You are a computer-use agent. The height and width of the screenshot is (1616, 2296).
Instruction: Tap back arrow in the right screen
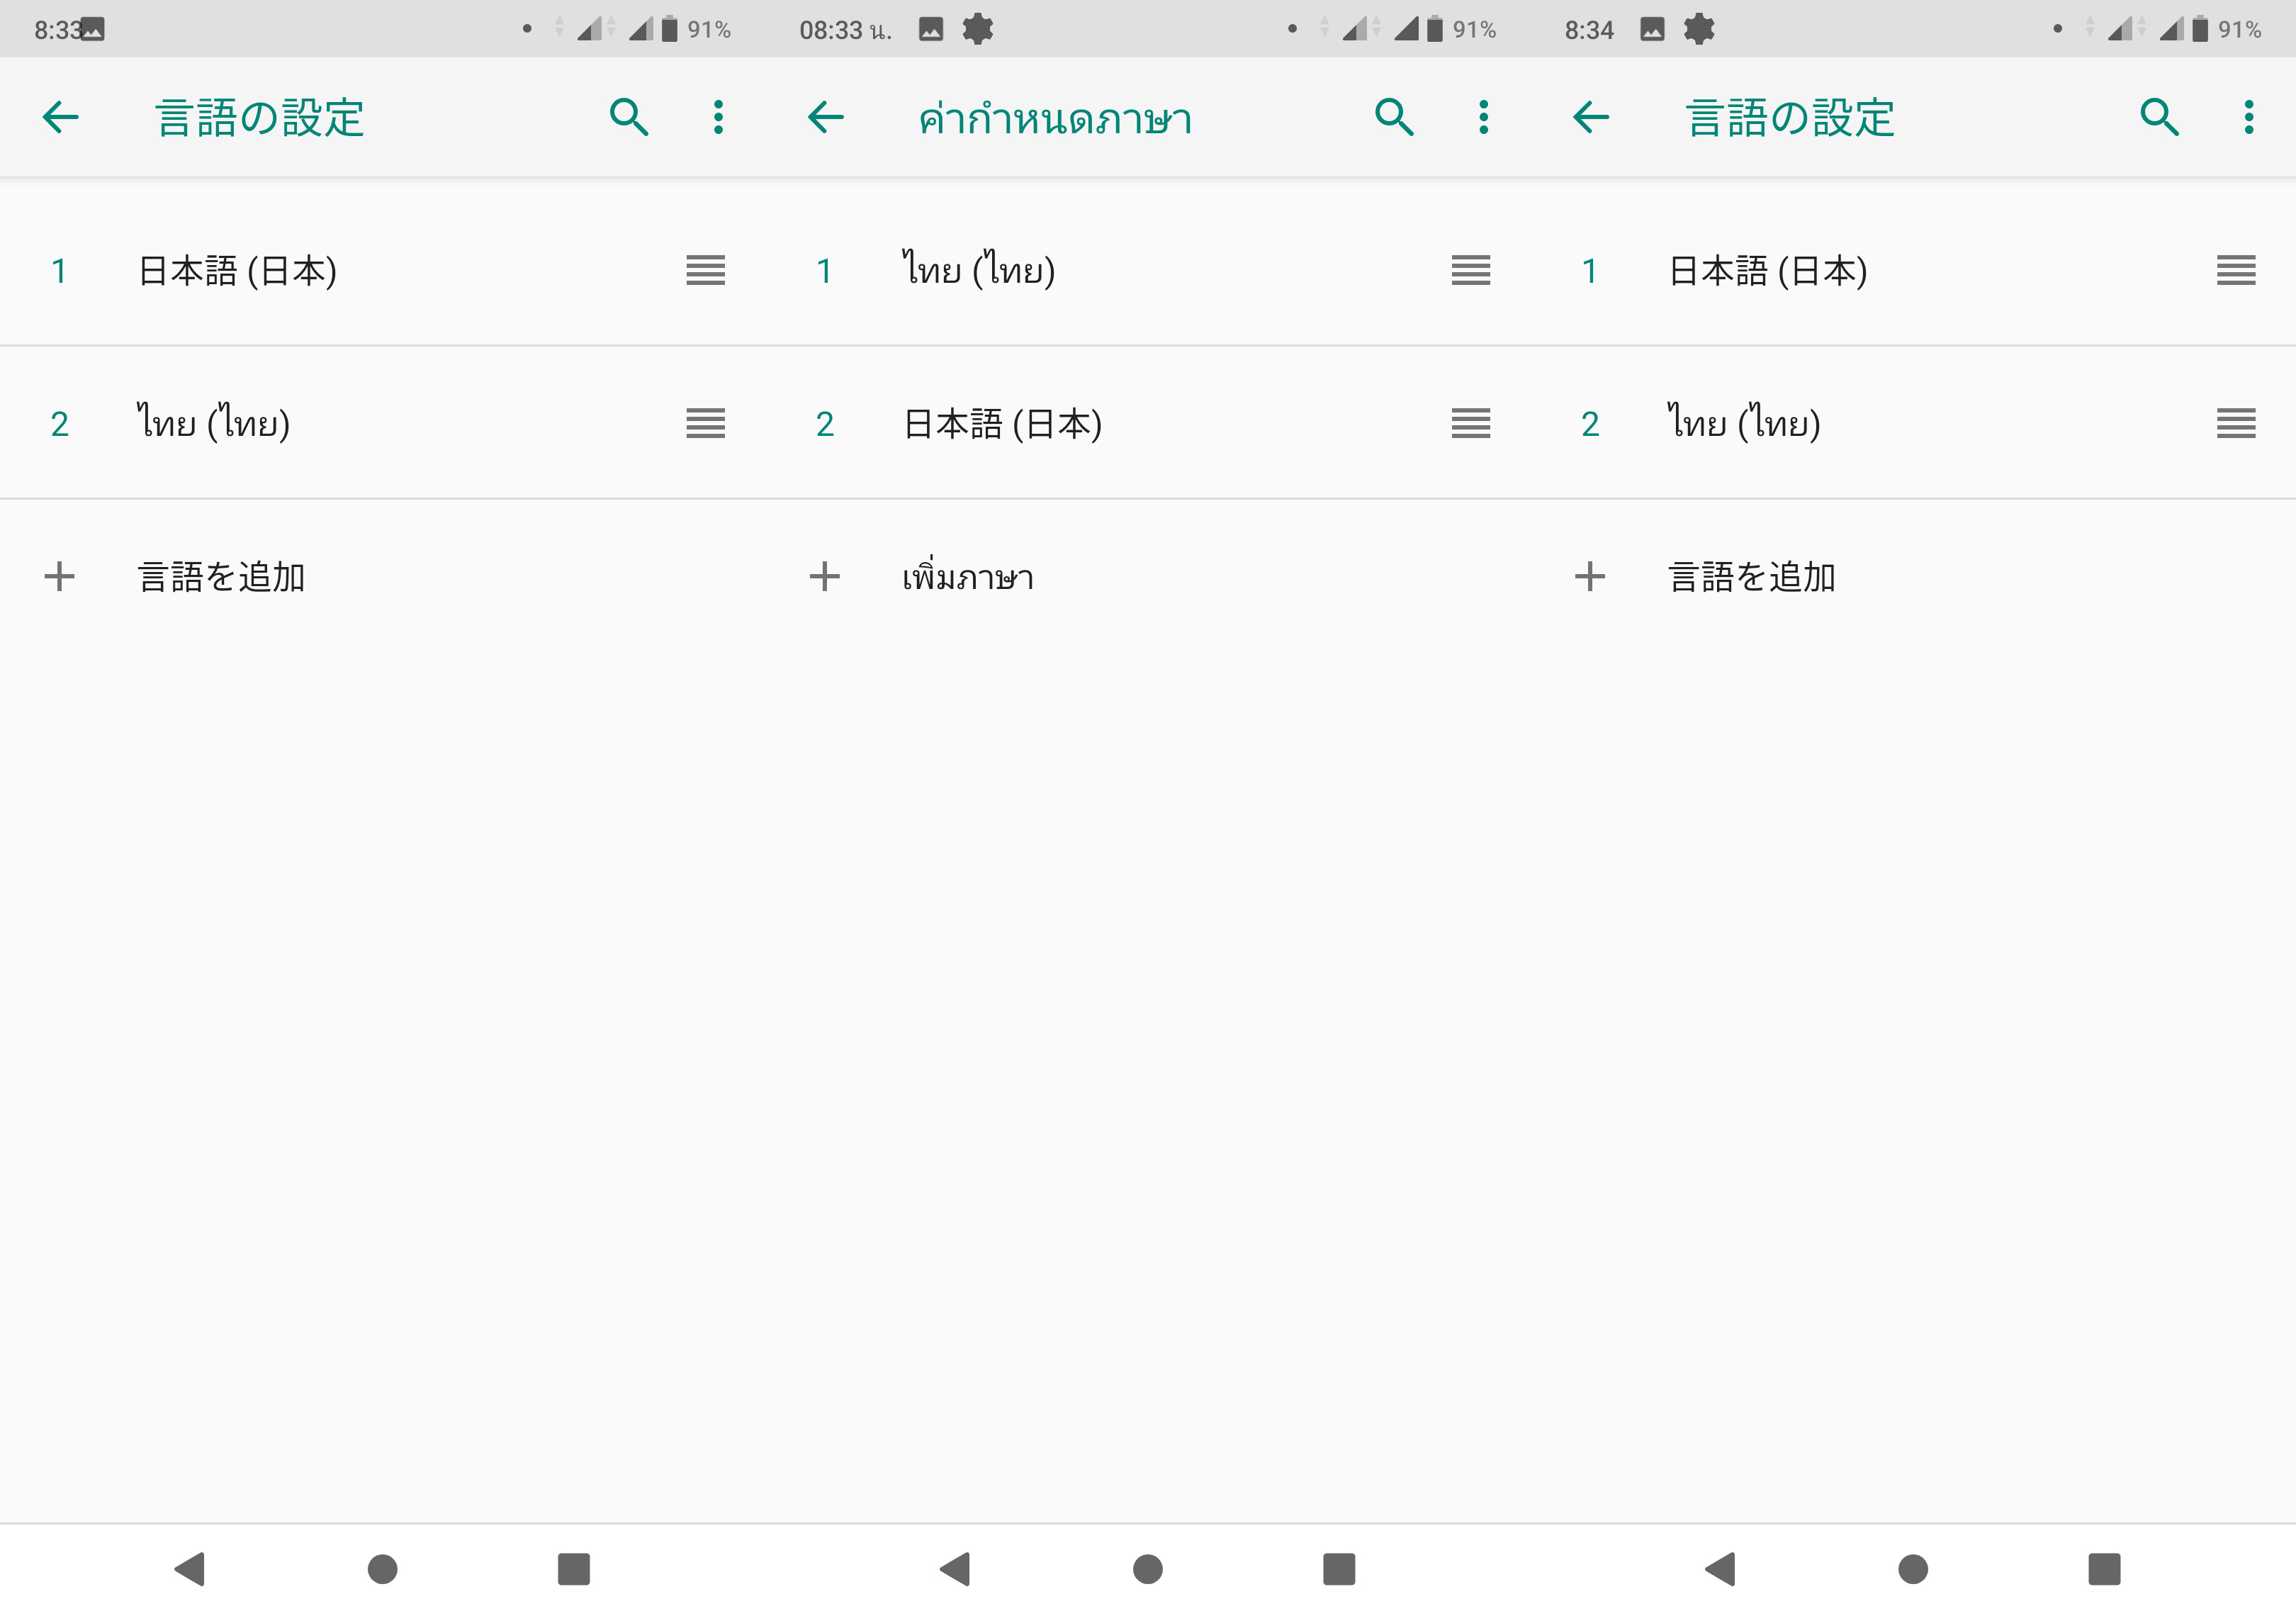pyautogui.click(x=1591, y=118)
